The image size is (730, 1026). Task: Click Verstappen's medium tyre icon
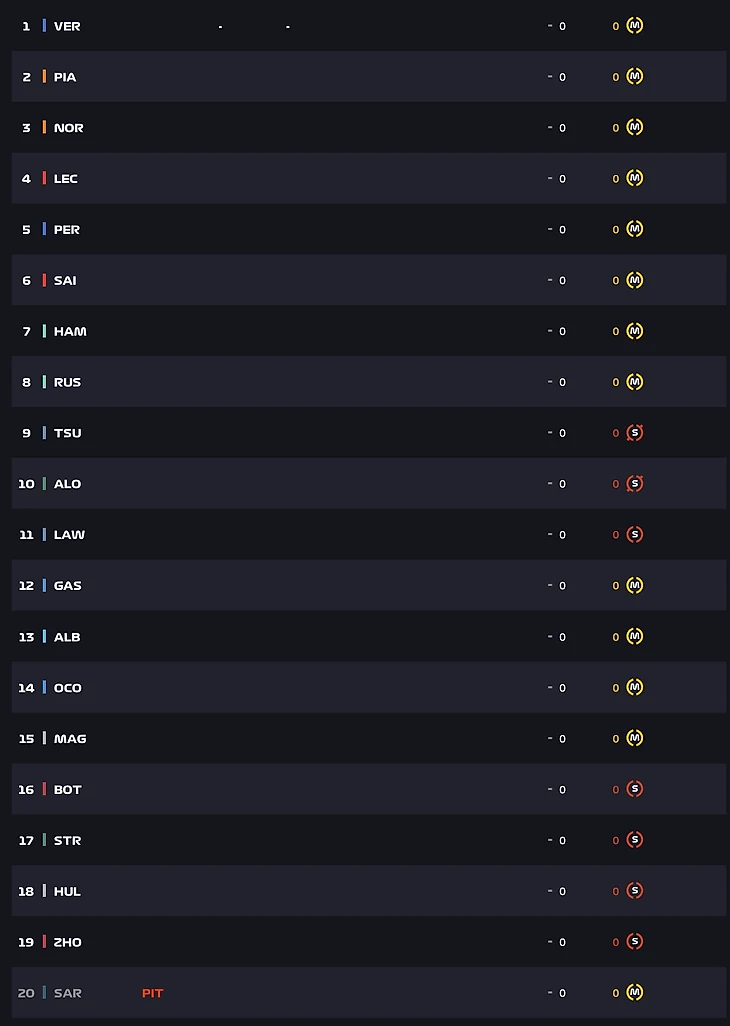[634, 26]
